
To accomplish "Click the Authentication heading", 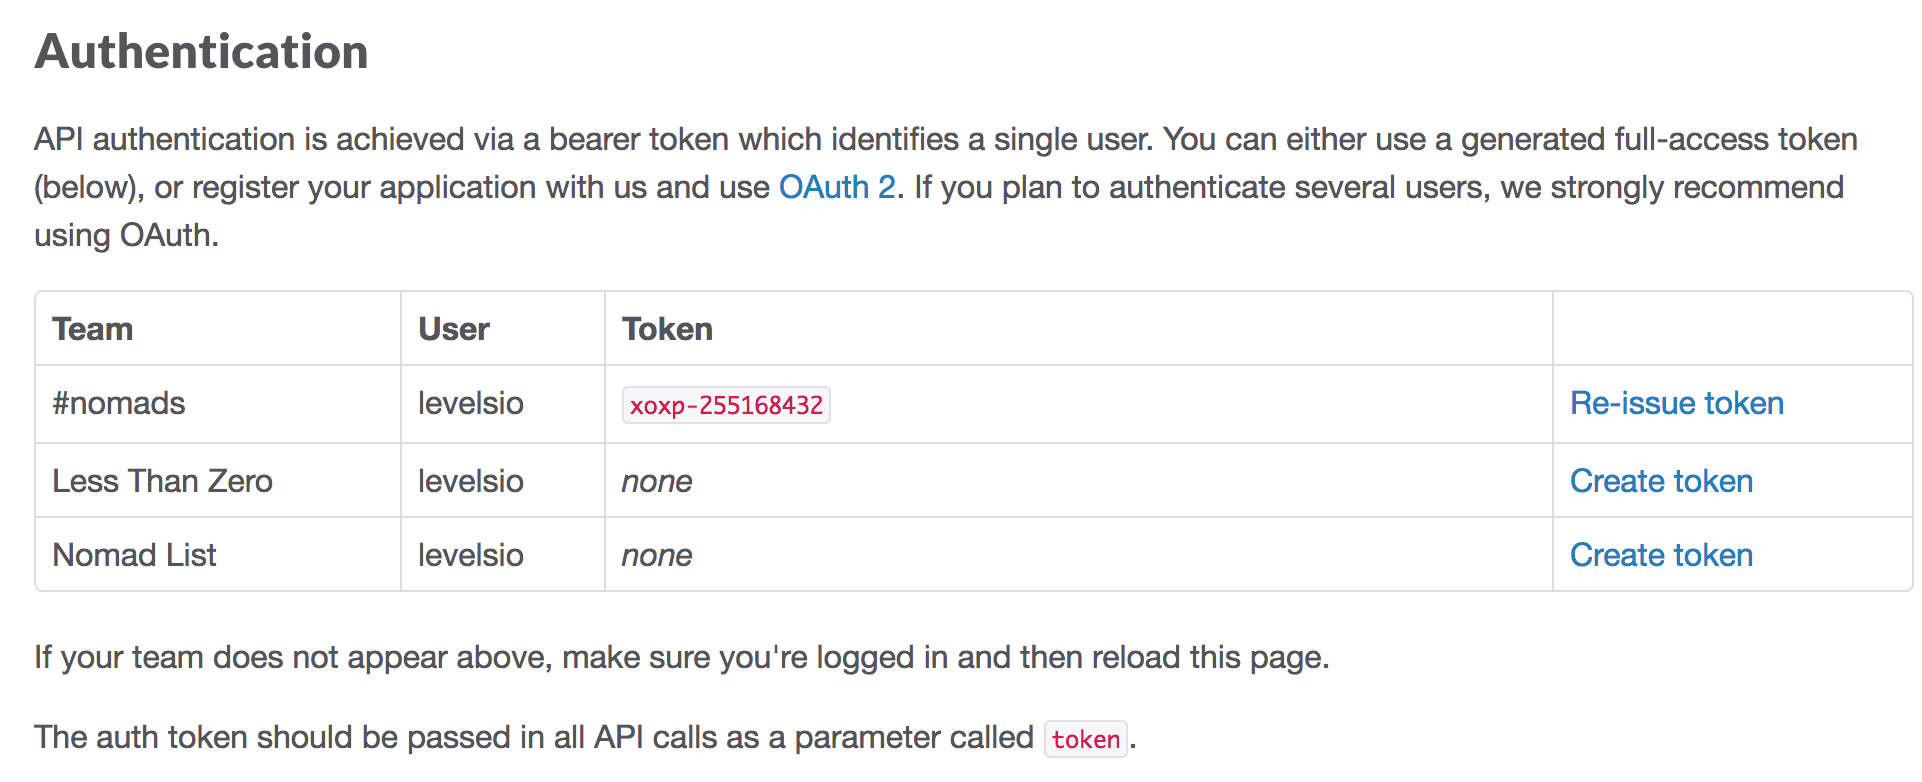I will 201,52.
